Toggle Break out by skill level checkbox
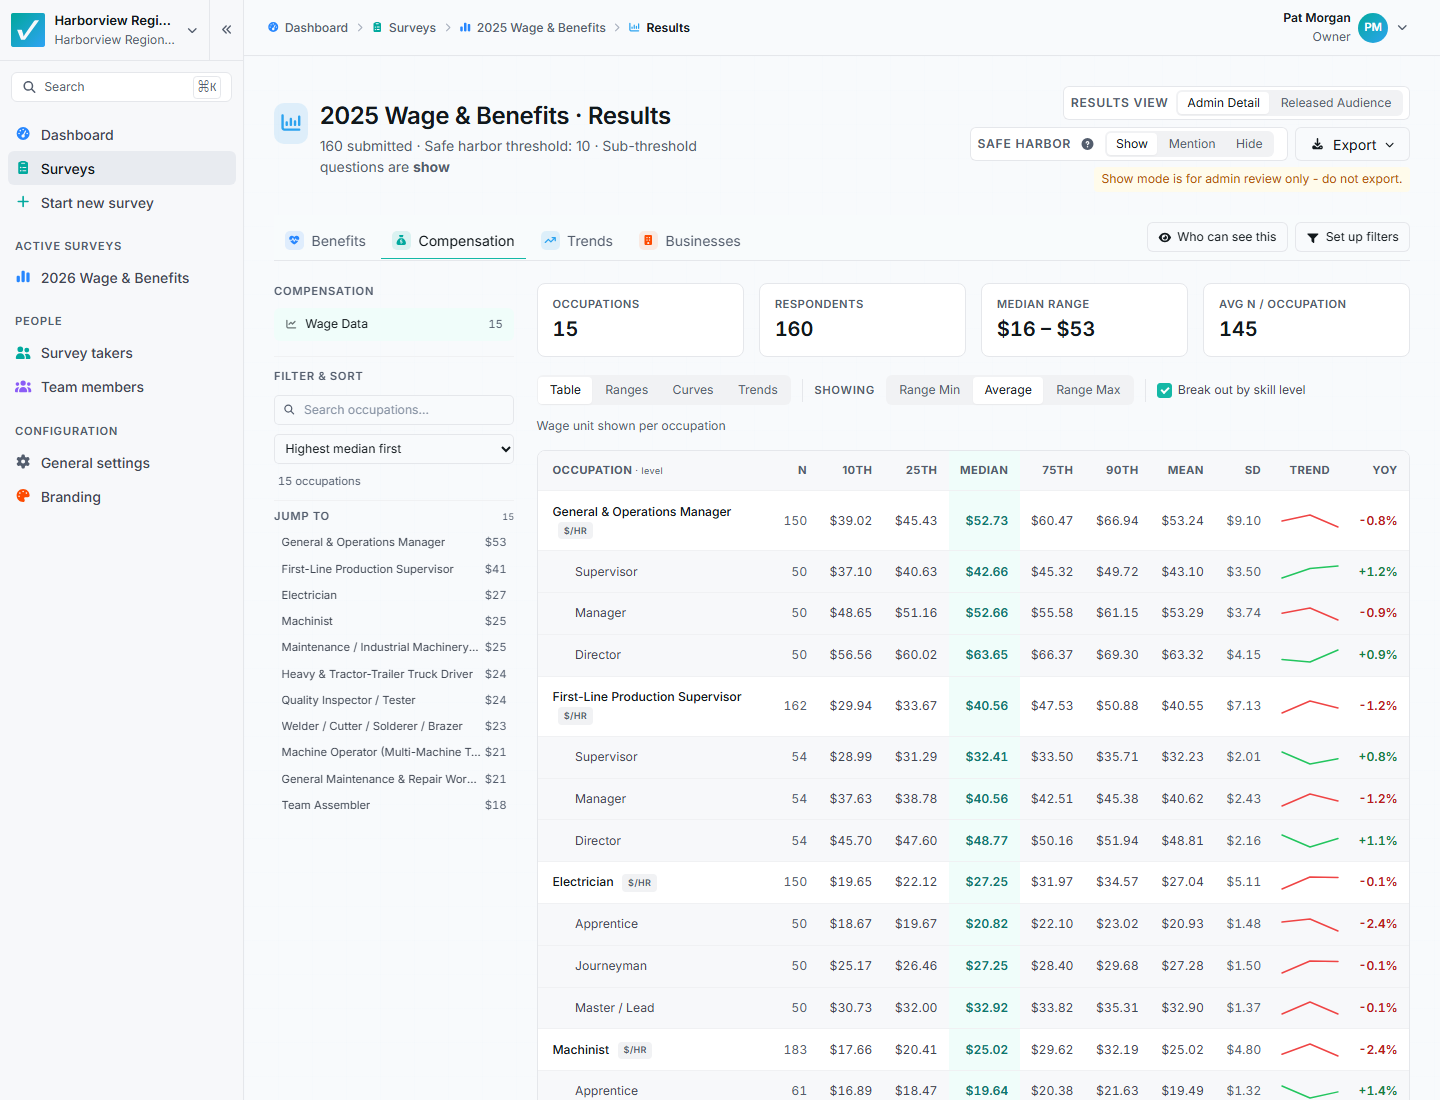Viewport: 1440px width, 1100px height. (1164, 390)
